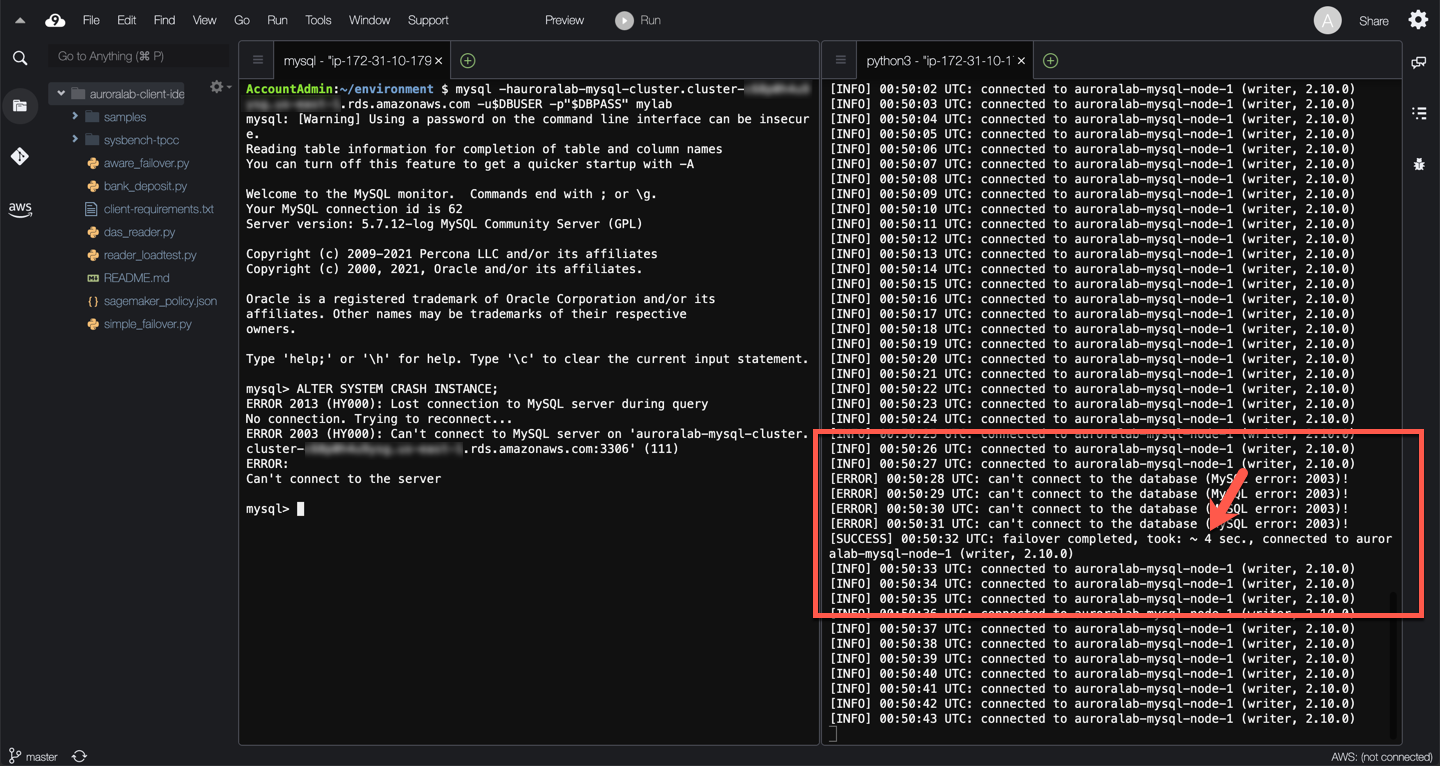The width and height of the screenshot is (1440, 766).
Task: Expand the sysbench-tpcc folder
Action: [x=75, y=140]
